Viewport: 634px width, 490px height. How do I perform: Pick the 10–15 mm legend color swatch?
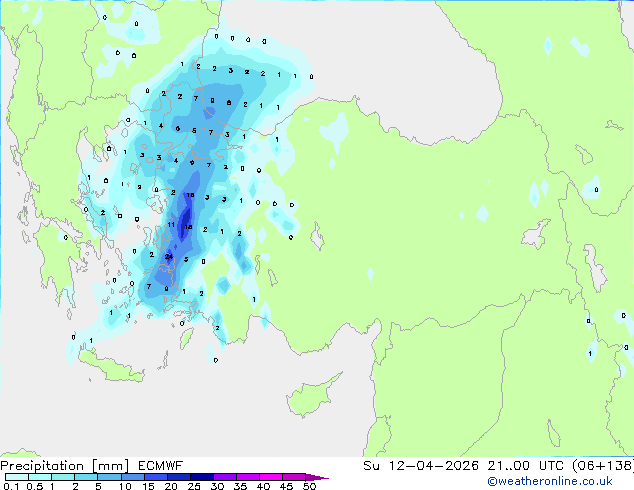tap(133, 477)
